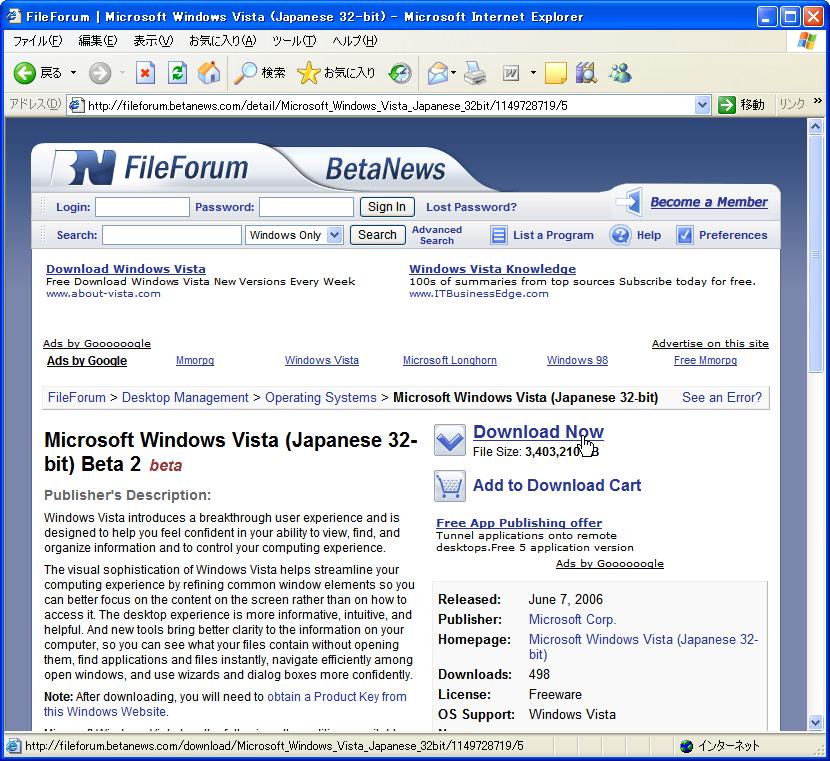Stop page loading with red X icon
This screenshot has height=761, width=830.
coord(145,73)
